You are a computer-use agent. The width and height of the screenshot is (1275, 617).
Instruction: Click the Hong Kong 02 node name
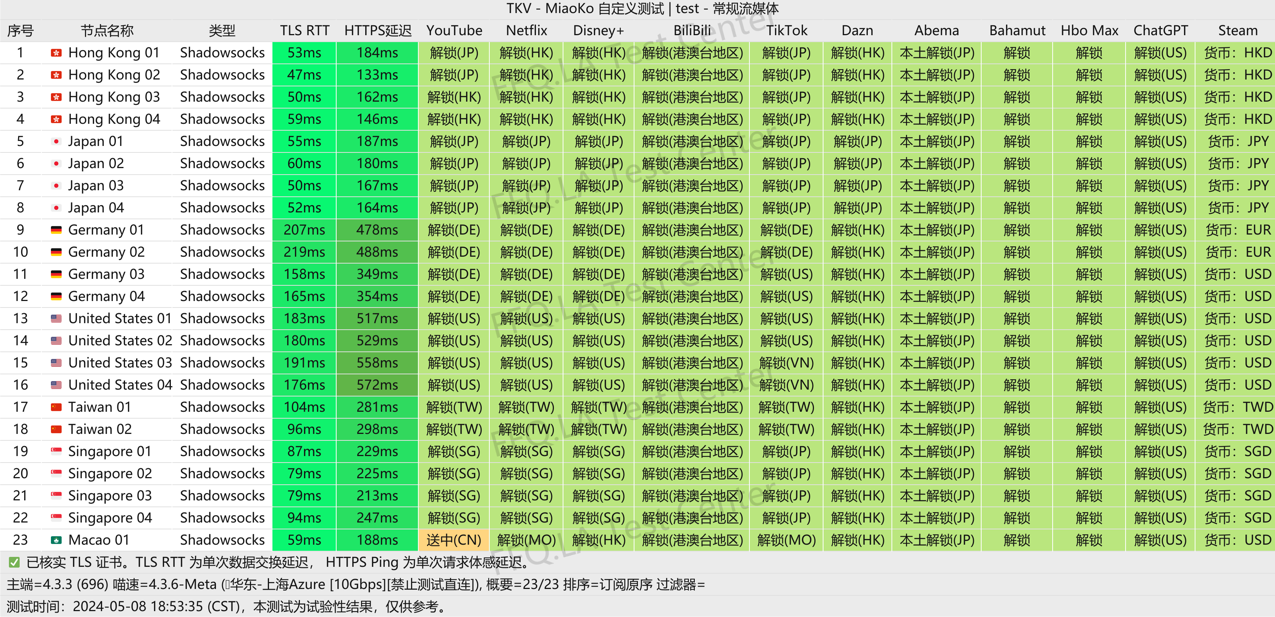pyautogui.click(x=114, y=75)
